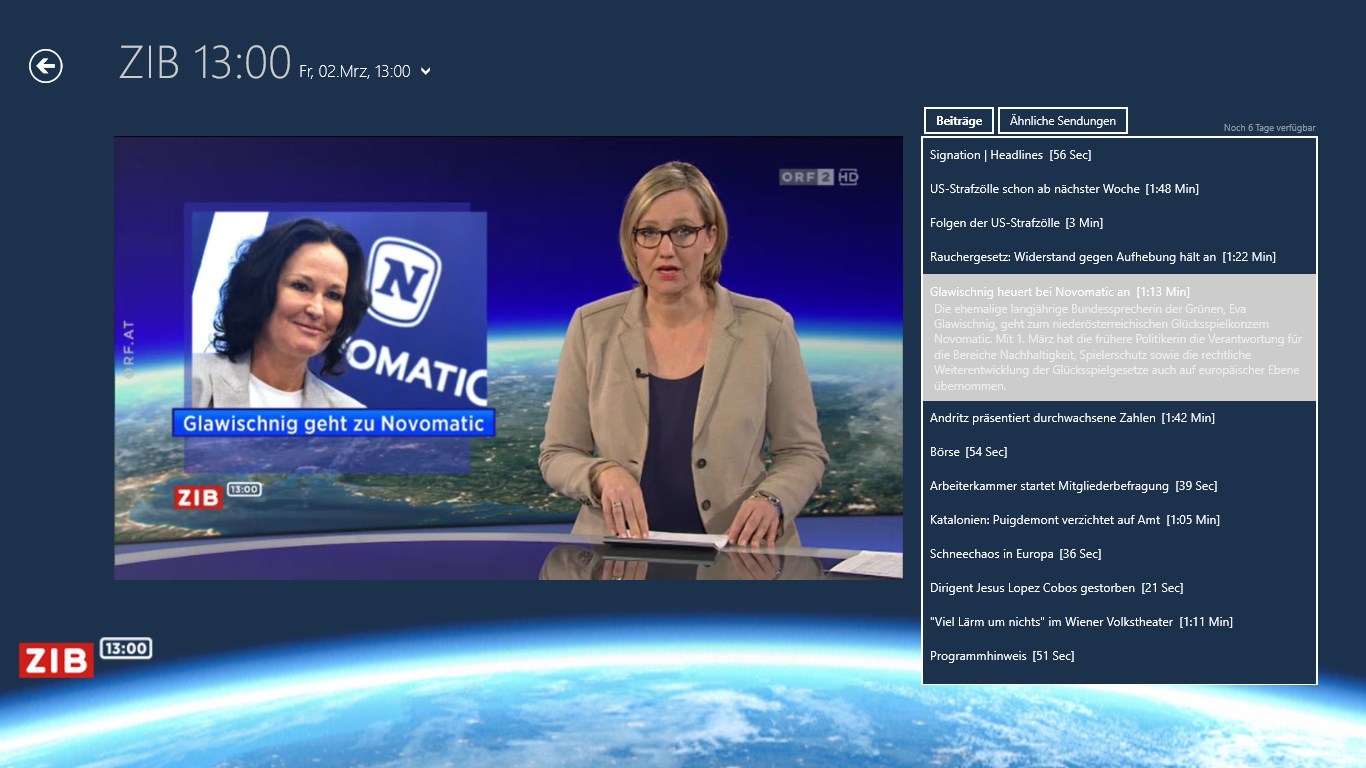Click the date text Fr, 02.Mrz, 13:00

[x=355, y=72]
